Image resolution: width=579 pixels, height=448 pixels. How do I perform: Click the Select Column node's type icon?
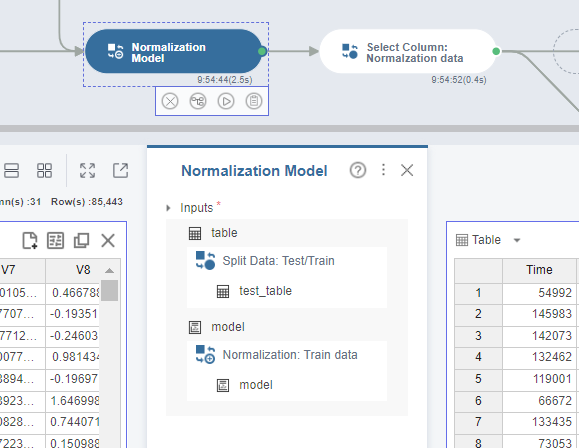pos(350,51)
